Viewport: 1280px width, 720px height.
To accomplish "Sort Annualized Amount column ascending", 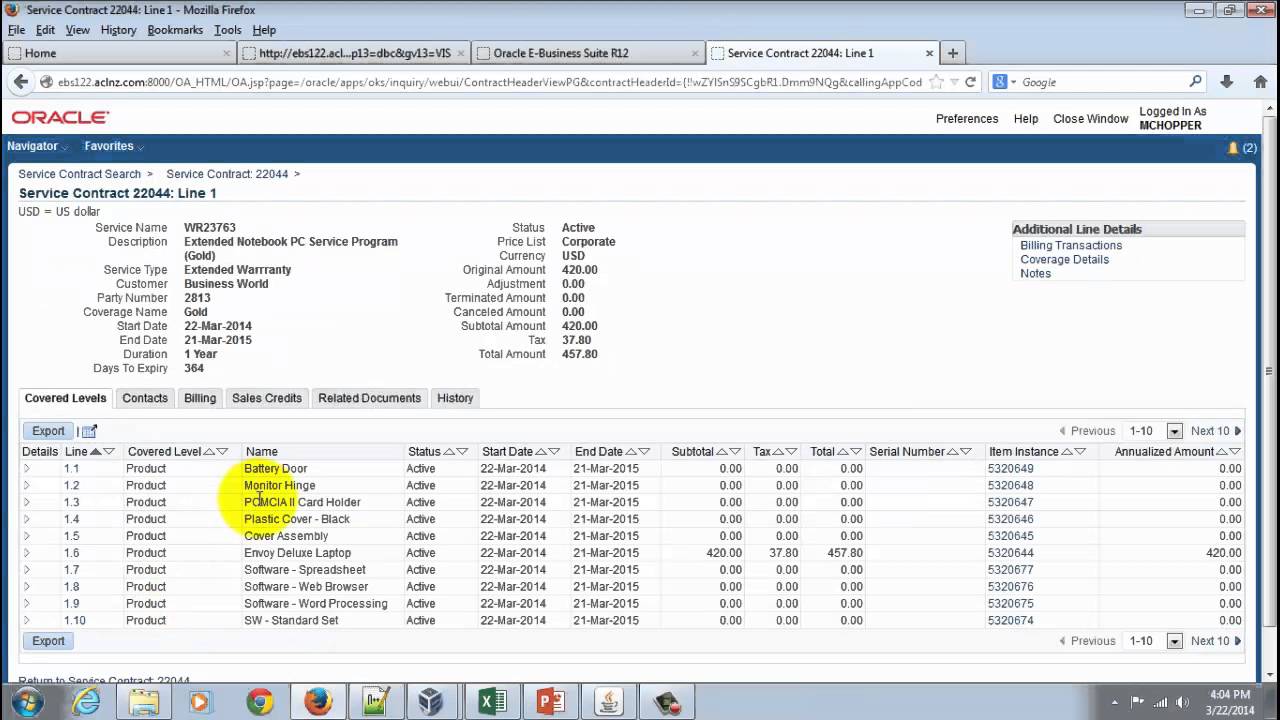I will click(1220, 452).
